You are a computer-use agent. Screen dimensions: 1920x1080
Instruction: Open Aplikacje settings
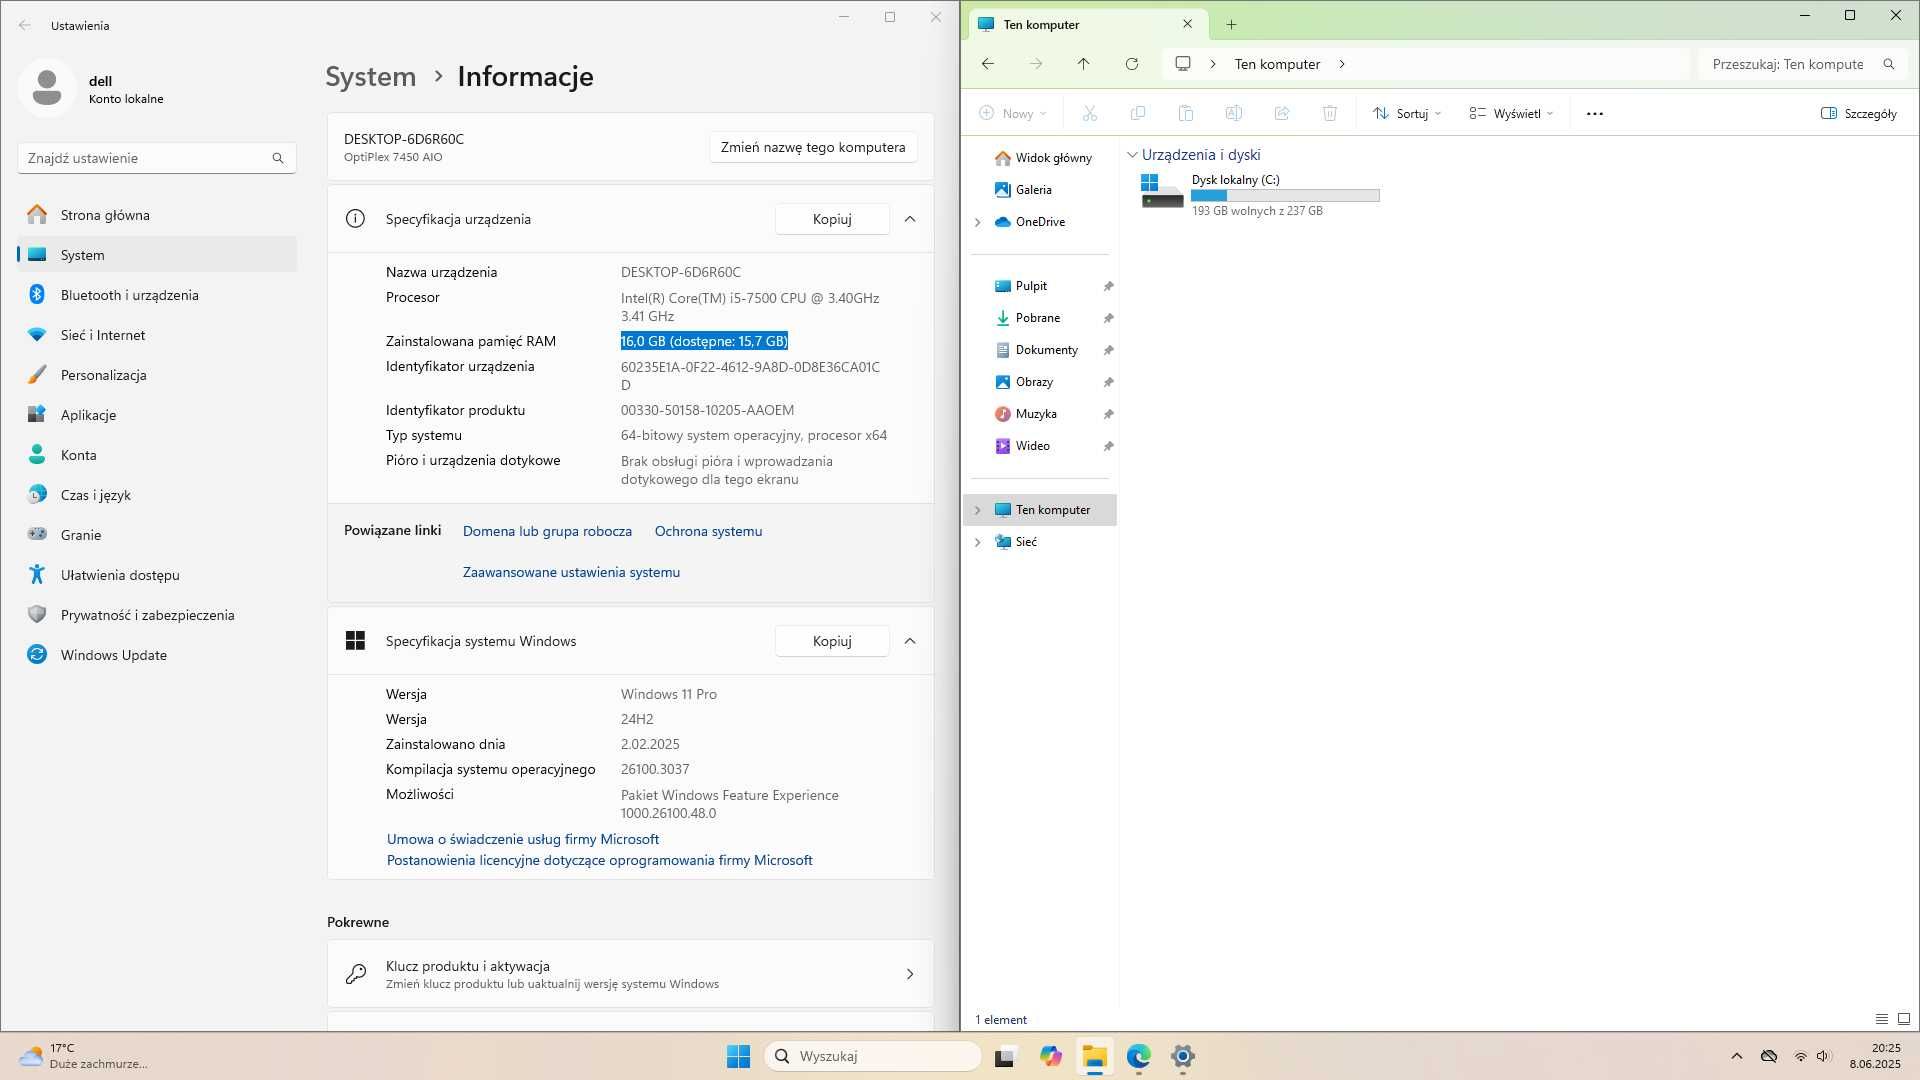point(157,415)
